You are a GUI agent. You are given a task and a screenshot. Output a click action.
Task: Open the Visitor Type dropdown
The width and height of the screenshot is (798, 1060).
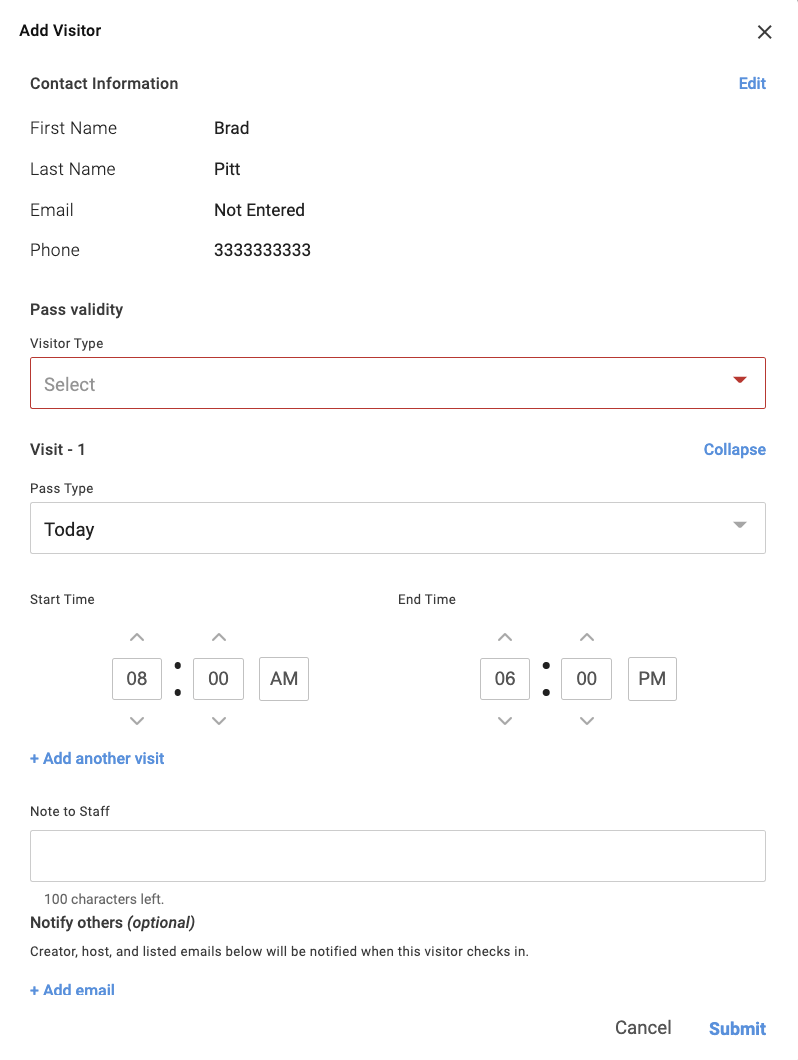pos(398,384)
